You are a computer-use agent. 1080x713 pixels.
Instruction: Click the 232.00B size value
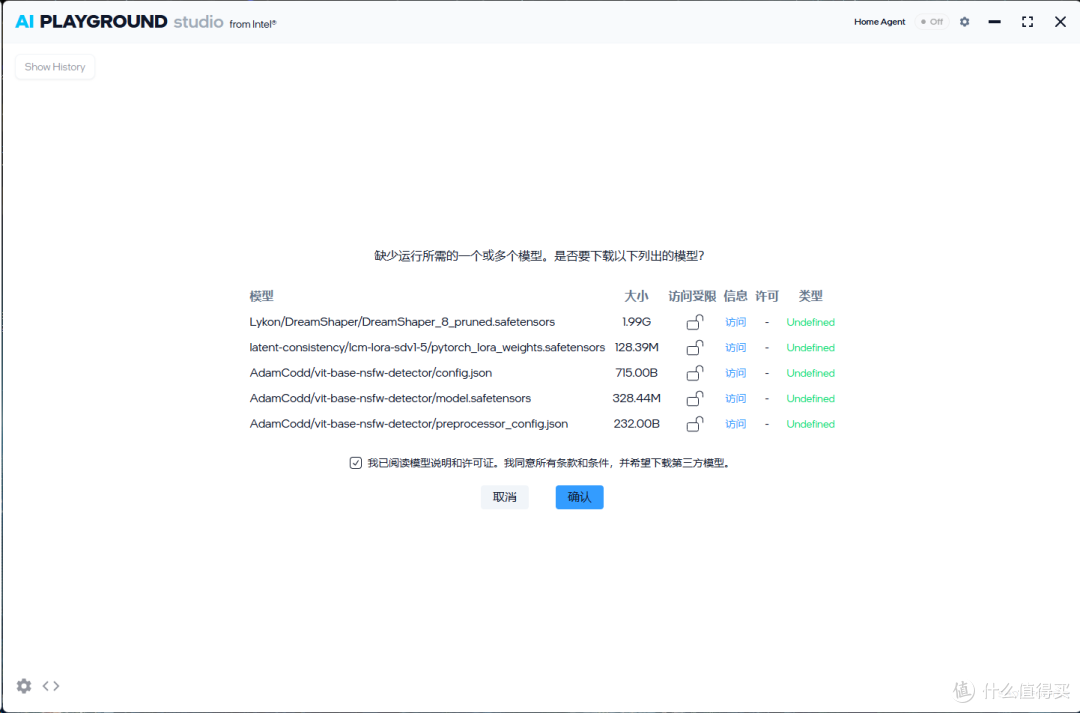pyautogui.click(x=636, y=424)
